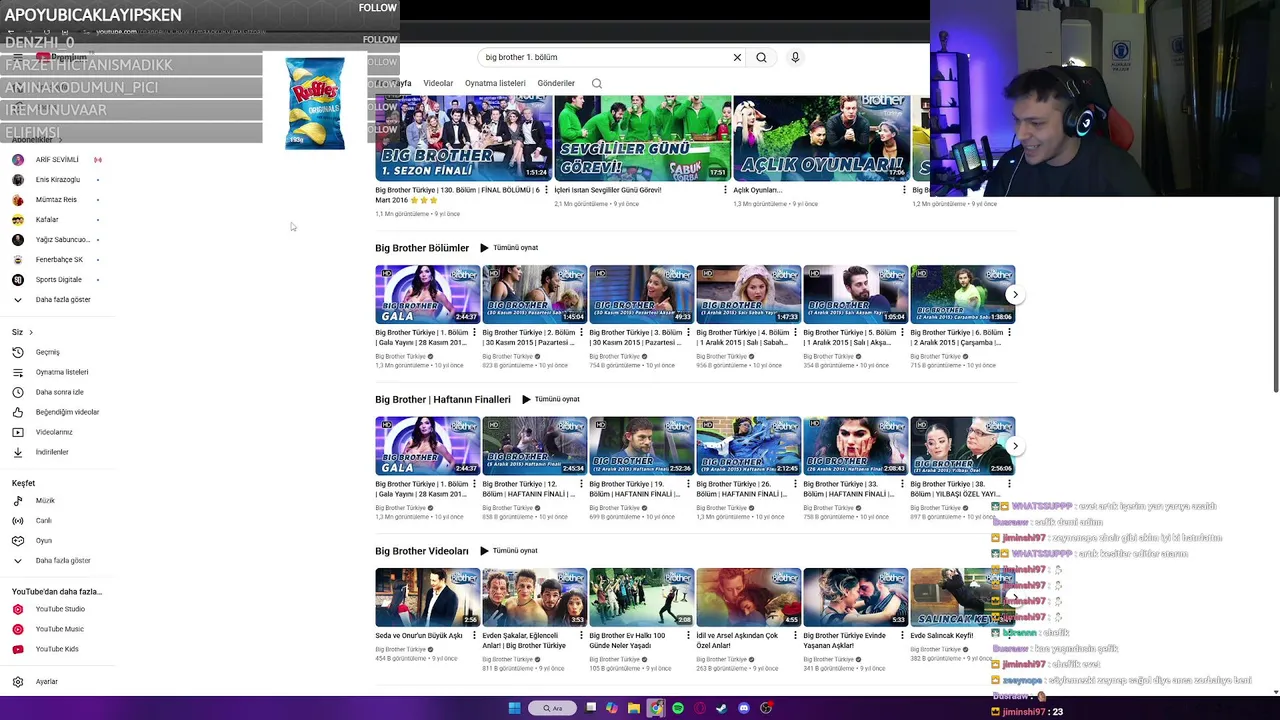Switch to Videolar tab

point(438,83)
